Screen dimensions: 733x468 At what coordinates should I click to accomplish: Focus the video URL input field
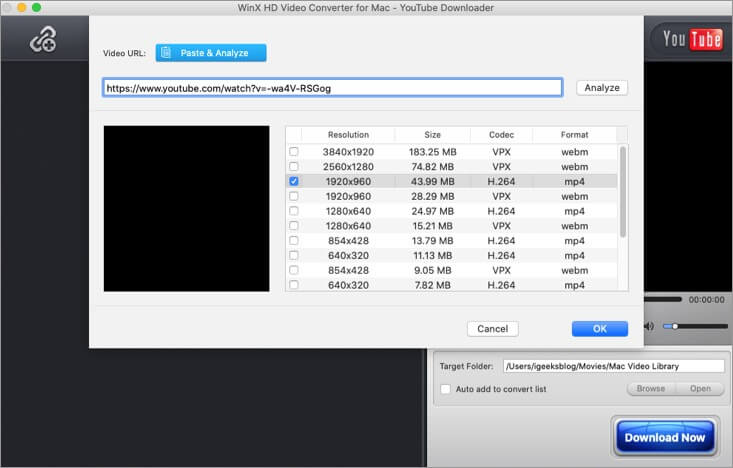coord(332,88)
